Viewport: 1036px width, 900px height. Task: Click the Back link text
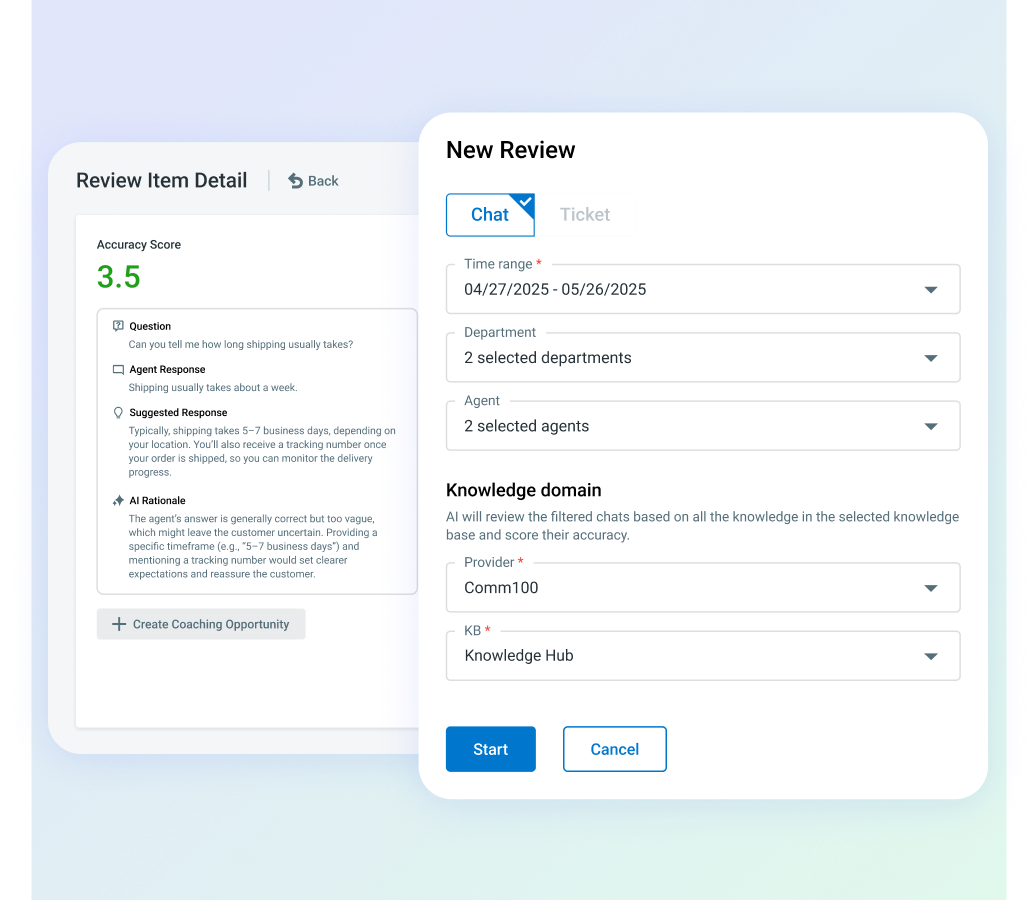pyautogui.click(x=323, y=181)
